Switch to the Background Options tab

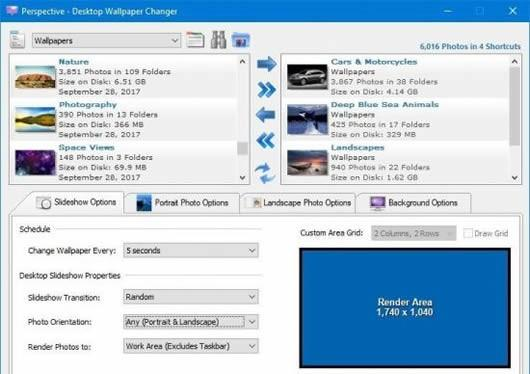(414, 203)
